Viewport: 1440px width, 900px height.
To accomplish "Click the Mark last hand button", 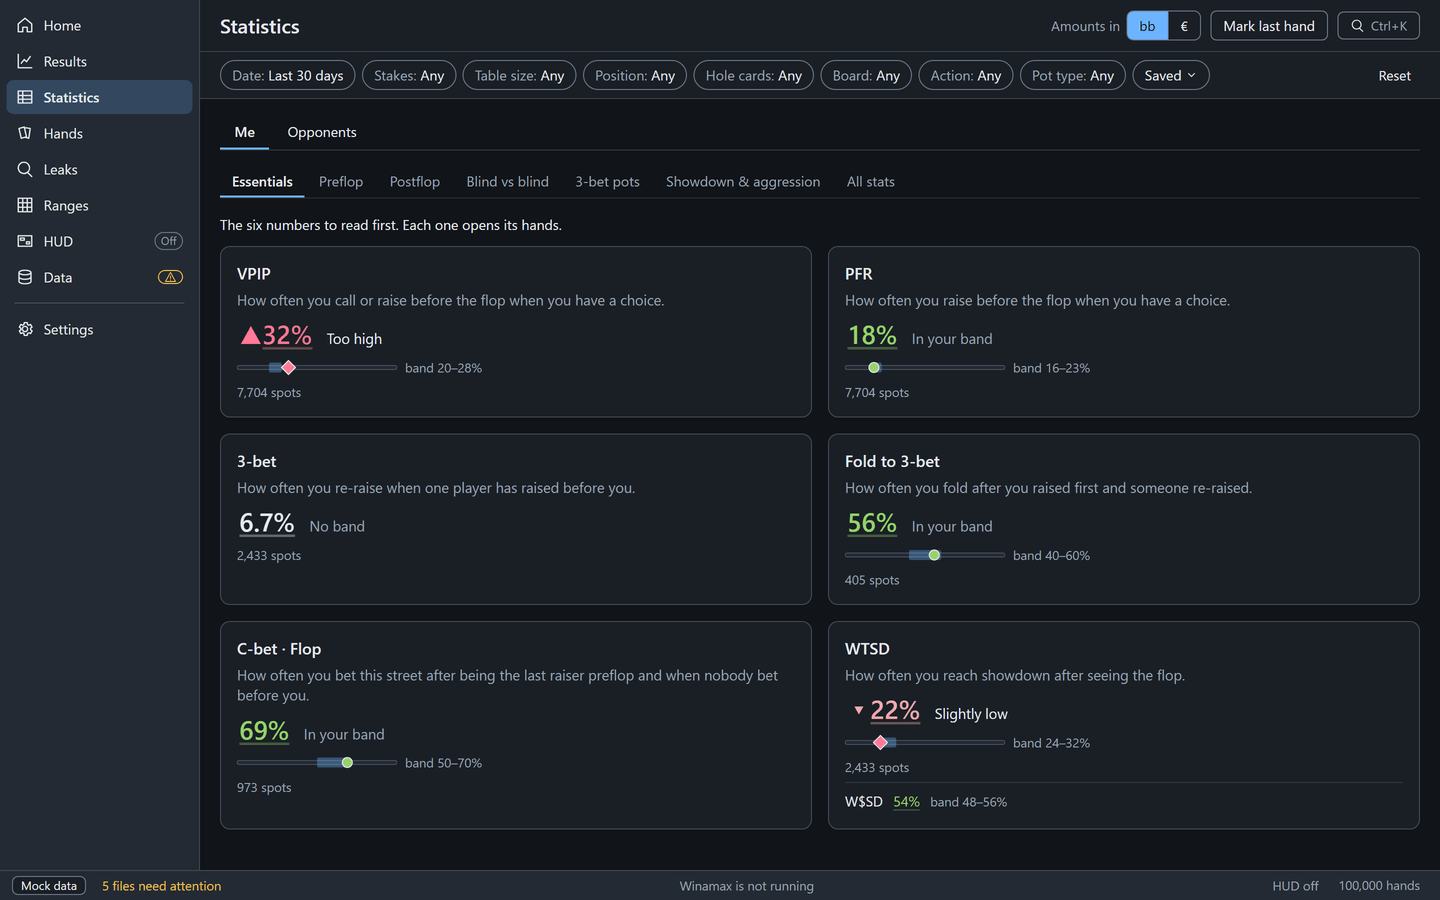I will point(1269,26).
